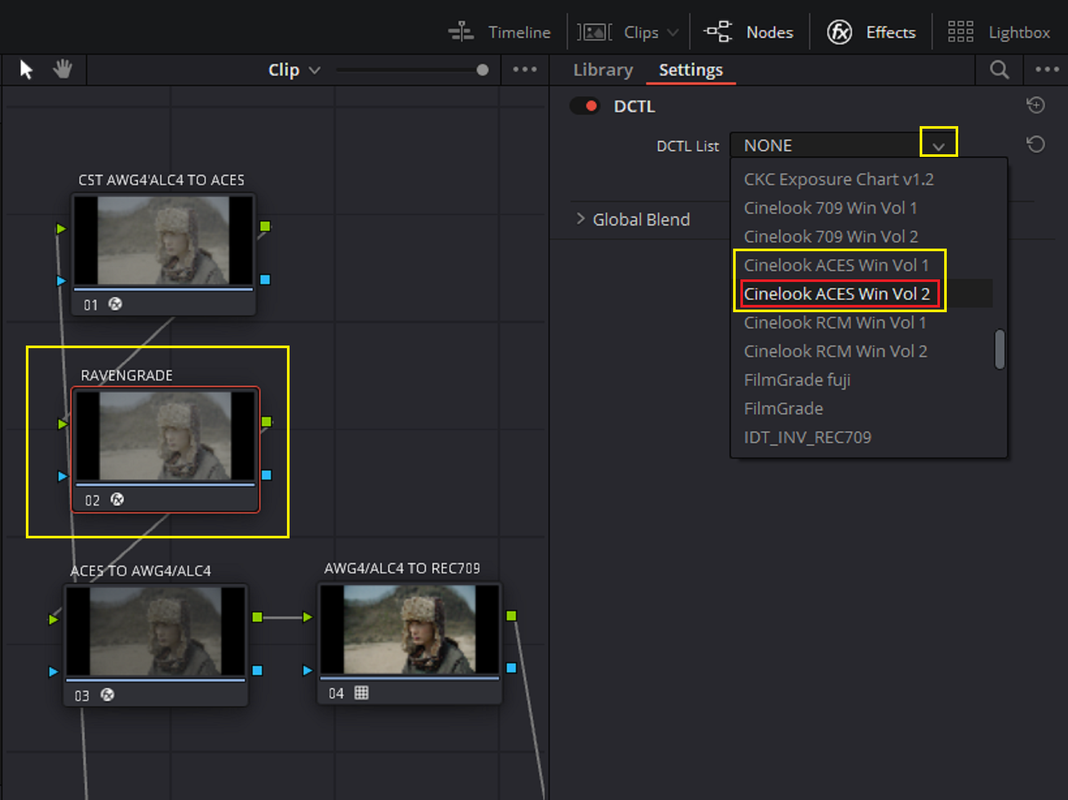Open effects panel three-dot options menu
The height and width of the screenshot is (800, 1068).
coord(1047,69)
